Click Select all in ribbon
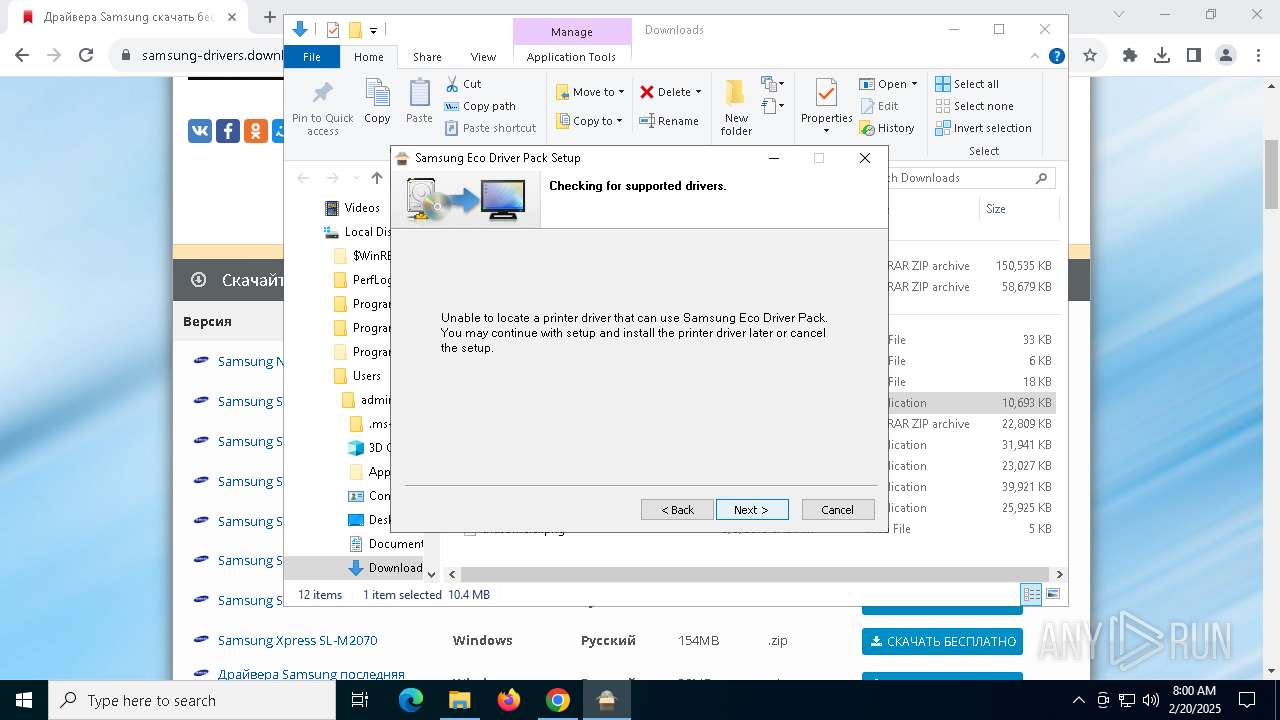This screenshot has width=1280, height=720. click(967, 84)
